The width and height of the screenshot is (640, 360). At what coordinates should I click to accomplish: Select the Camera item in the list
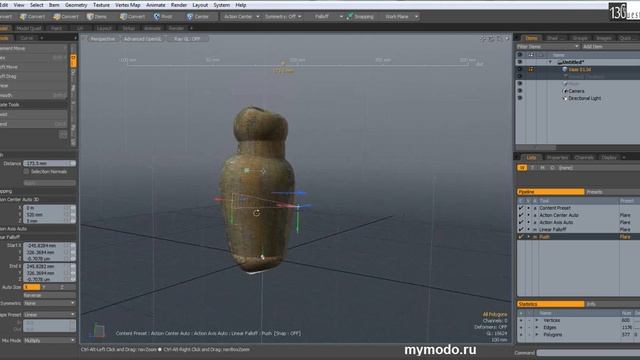(576, 91)
